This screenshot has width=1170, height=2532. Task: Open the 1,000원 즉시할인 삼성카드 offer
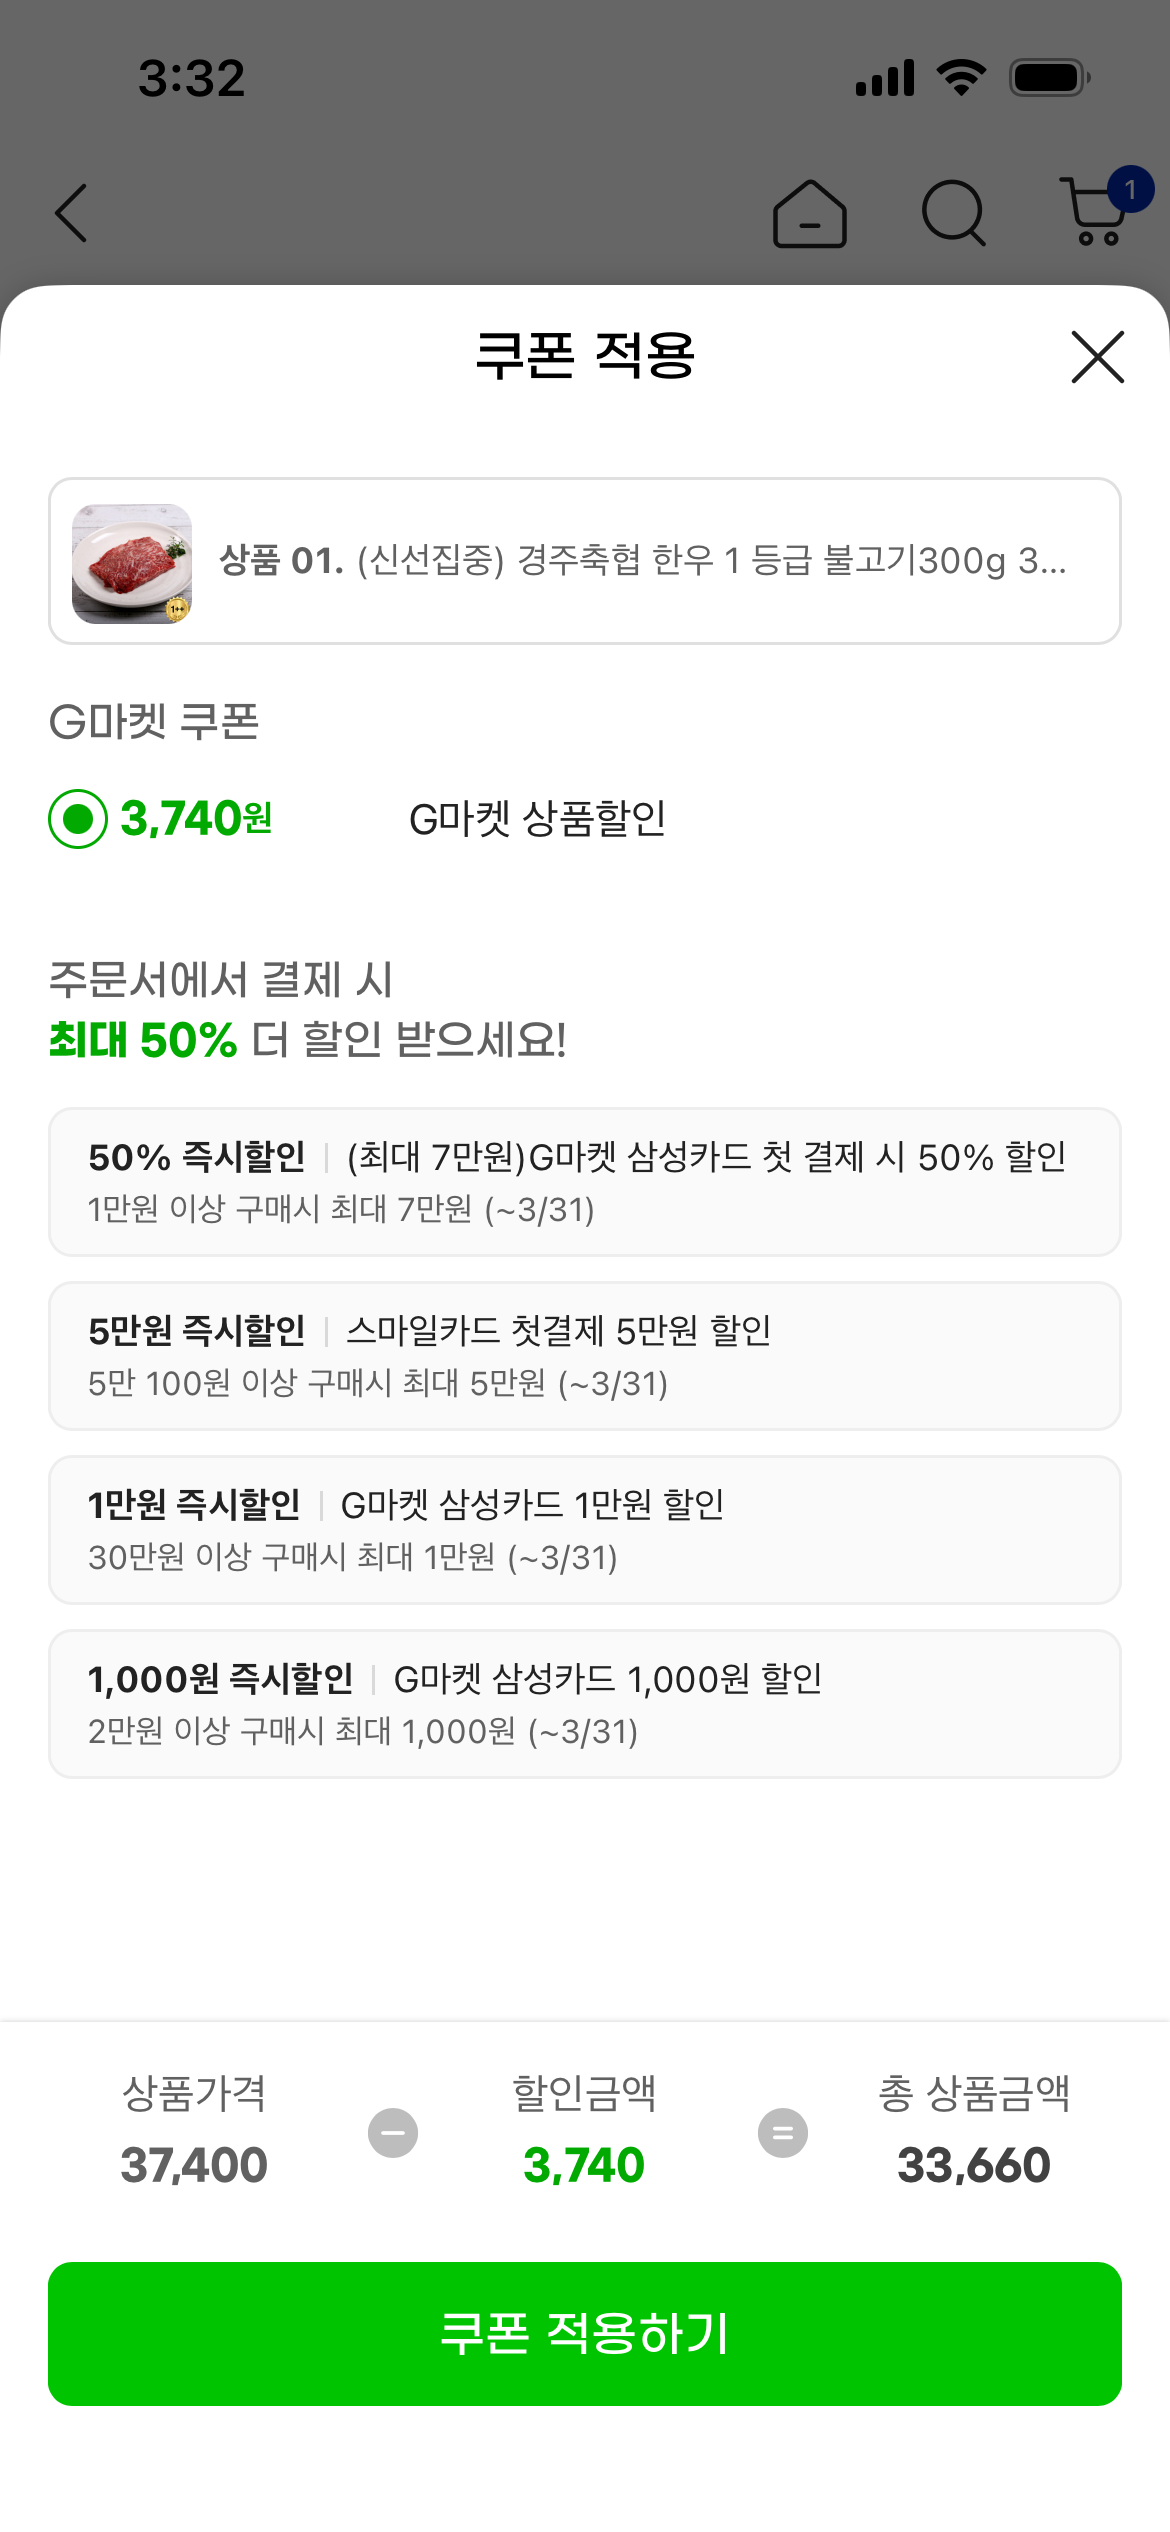pos(584,1704)
